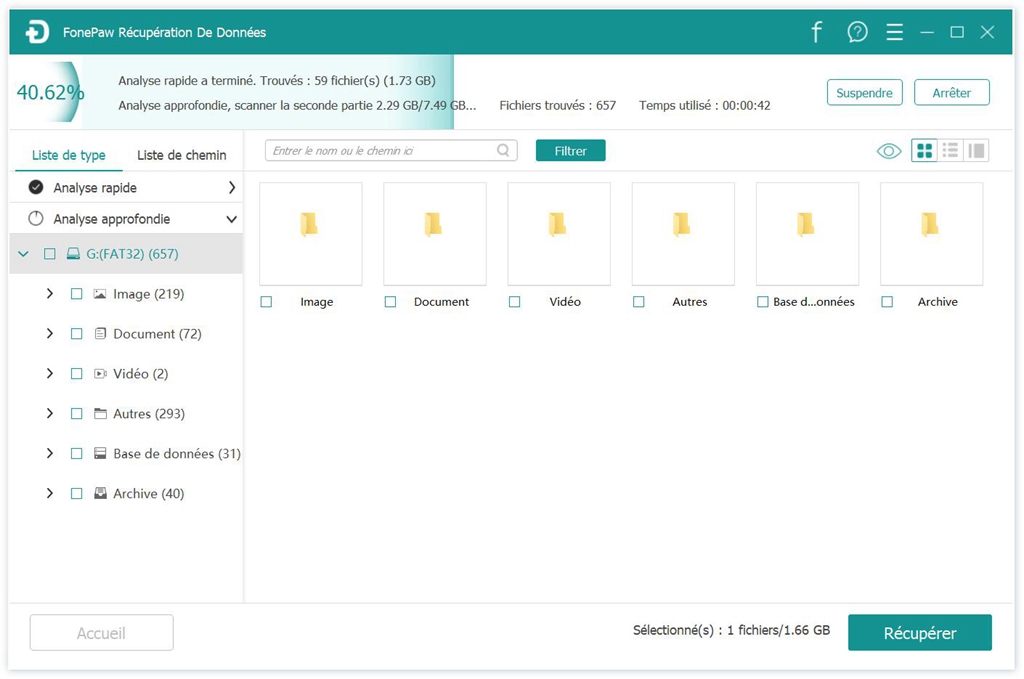Tick the checkbox beside Base d...onnées tile

(762, 302)
